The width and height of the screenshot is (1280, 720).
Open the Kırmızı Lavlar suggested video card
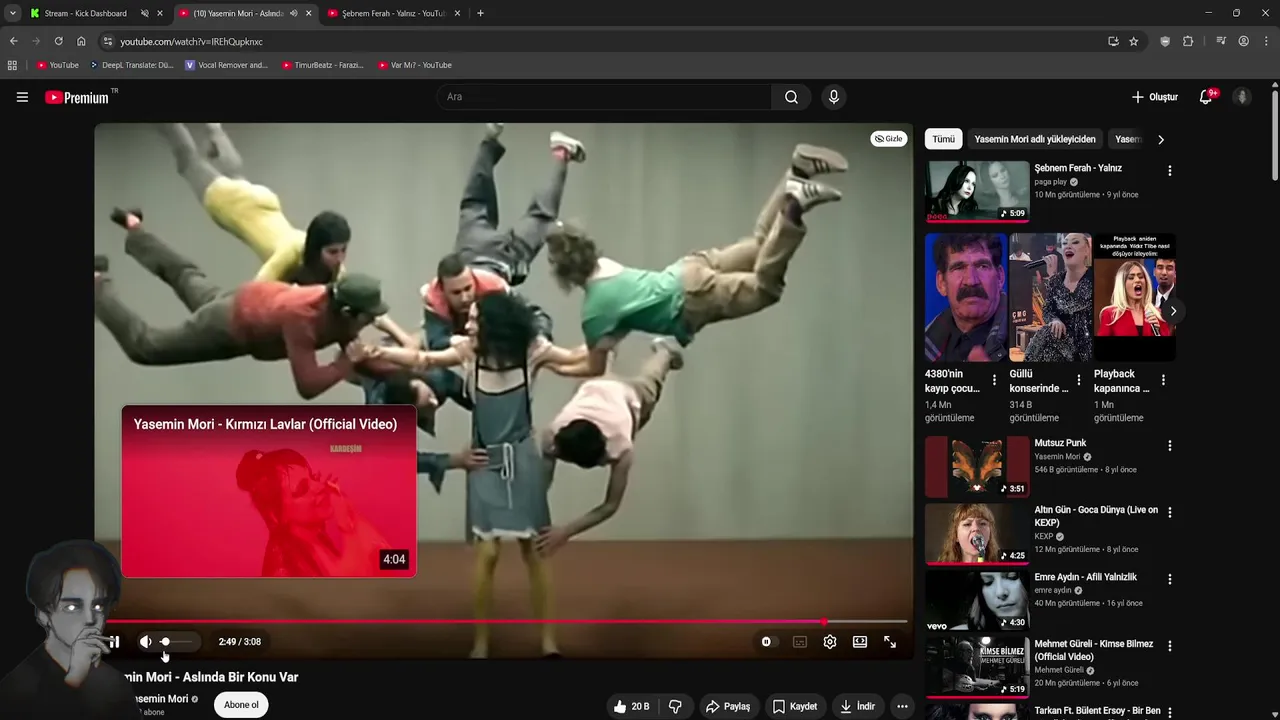click(268, 491)
